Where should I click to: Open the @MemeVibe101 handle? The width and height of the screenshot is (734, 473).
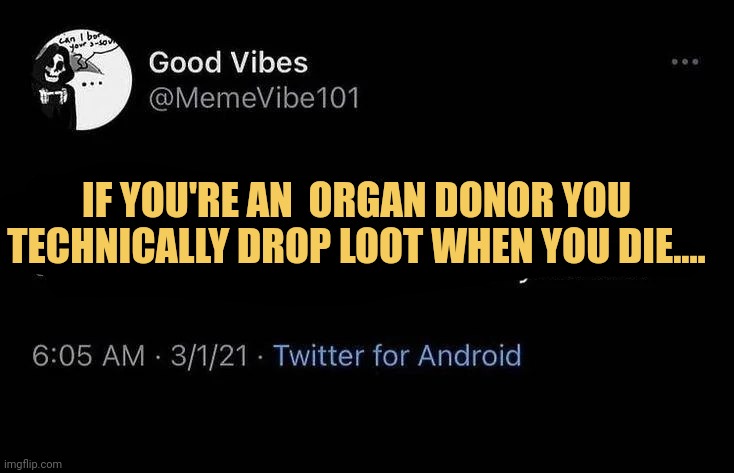point(254,98)
